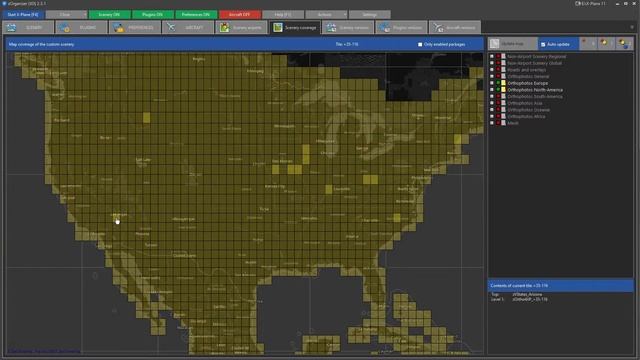Click the red pin icon beside Auto update
This screenshot has height=360, width=640.
[584, 42]
